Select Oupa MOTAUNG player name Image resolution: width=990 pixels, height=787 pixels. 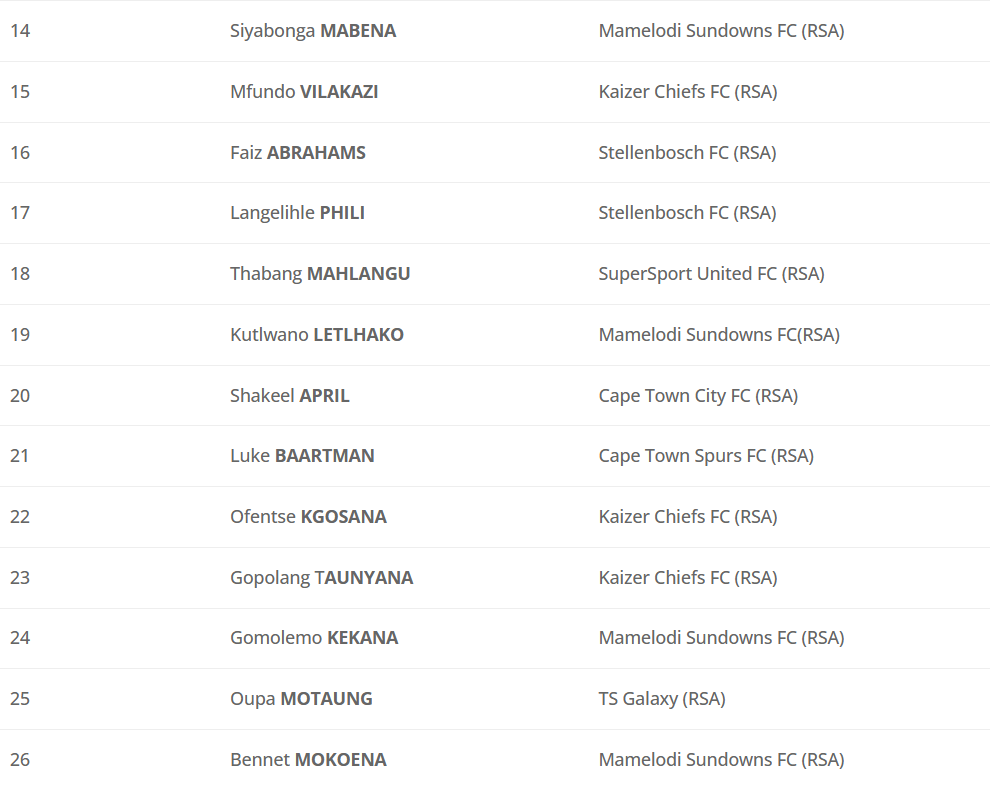point(301,699)
